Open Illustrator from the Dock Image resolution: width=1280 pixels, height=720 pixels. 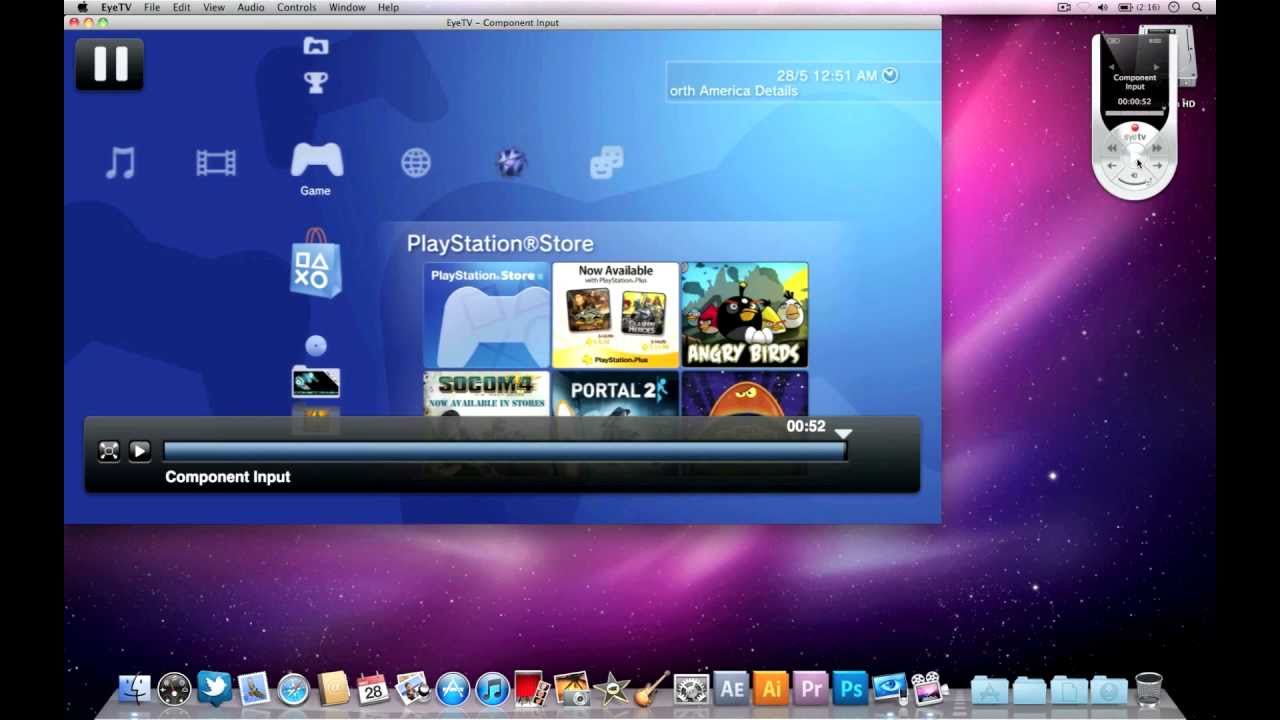(772, 688)
